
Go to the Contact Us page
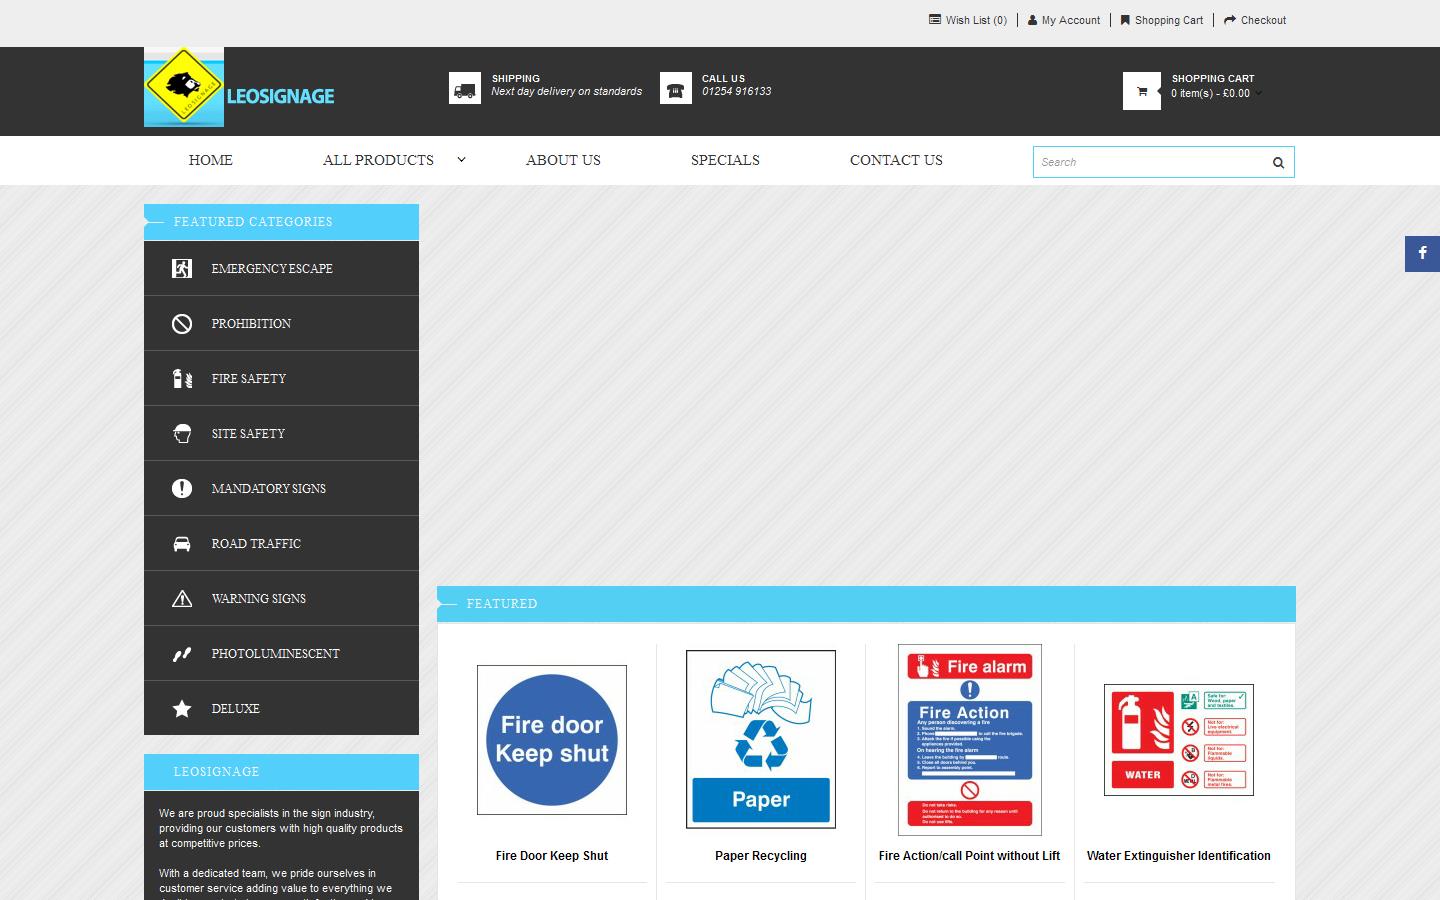[896, 160]
